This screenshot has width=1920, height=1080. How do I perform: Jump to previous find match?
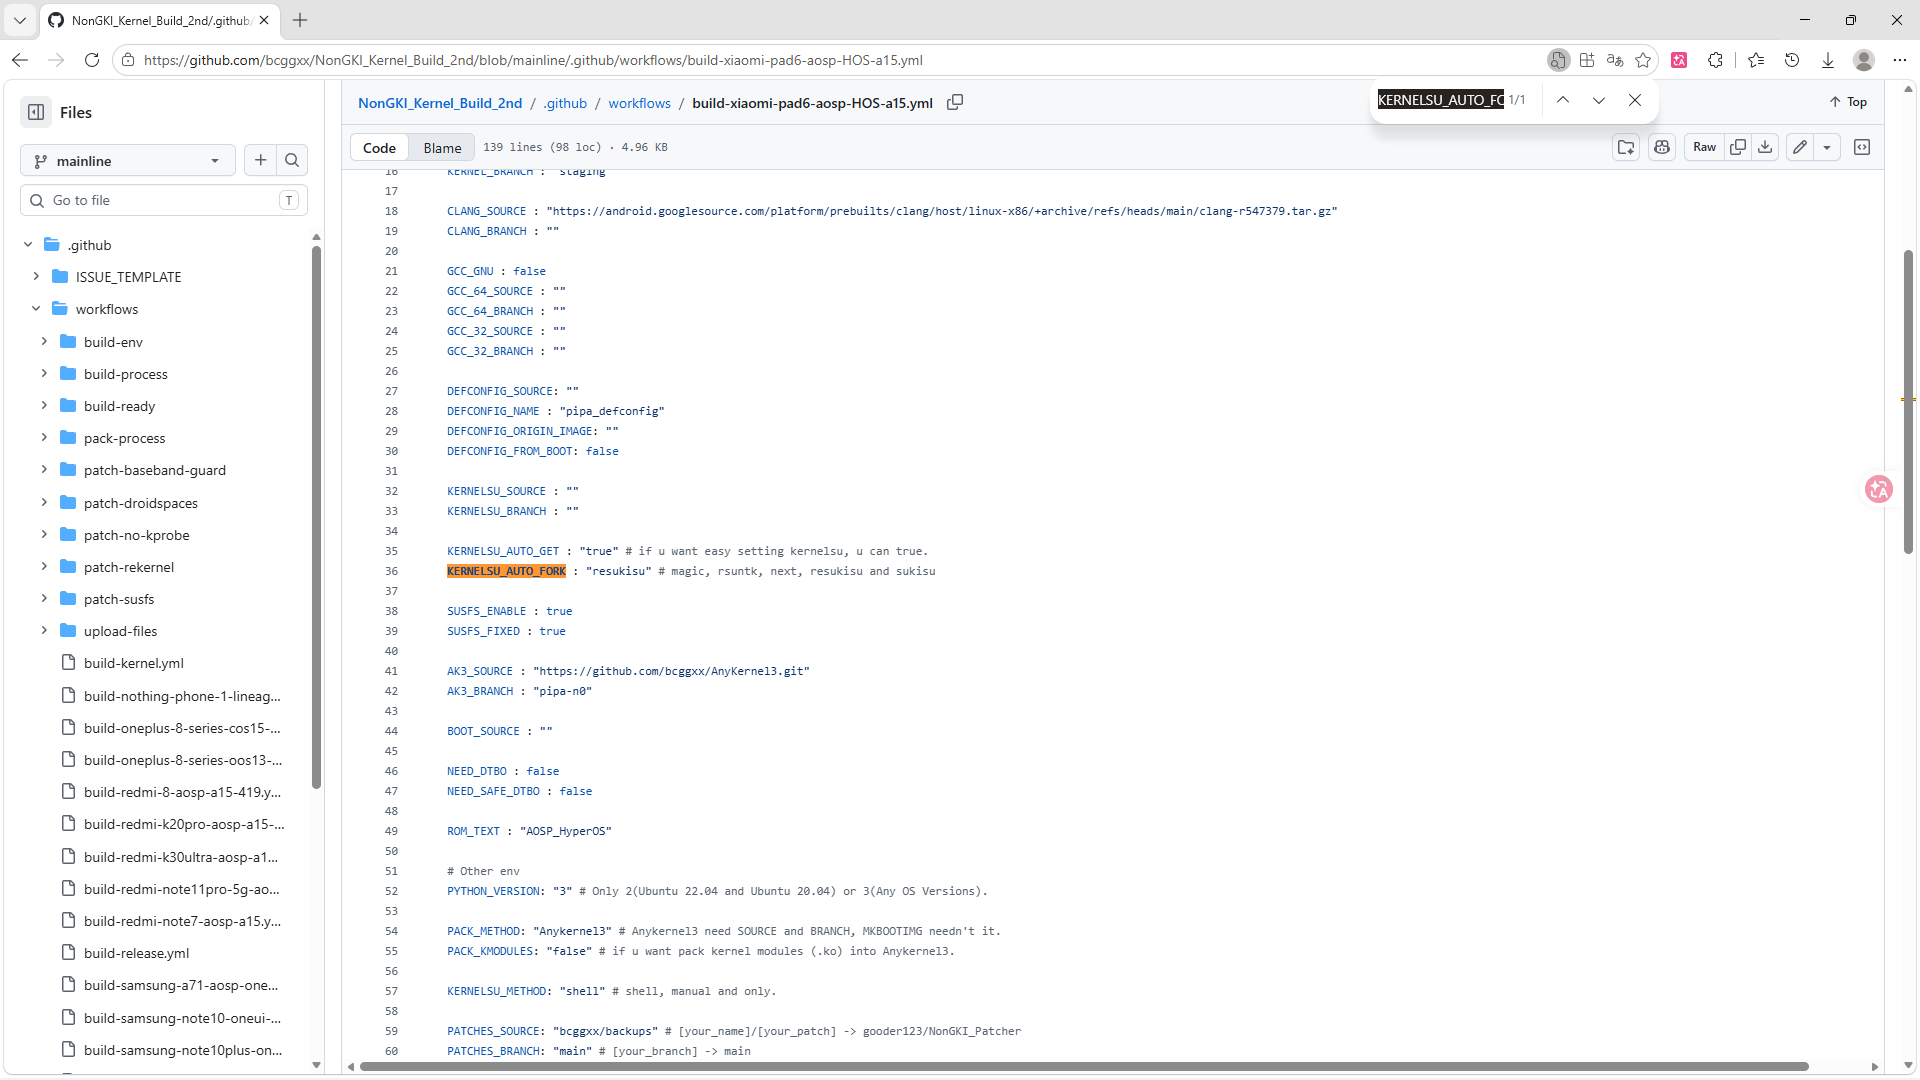(x=1563, y=100)
